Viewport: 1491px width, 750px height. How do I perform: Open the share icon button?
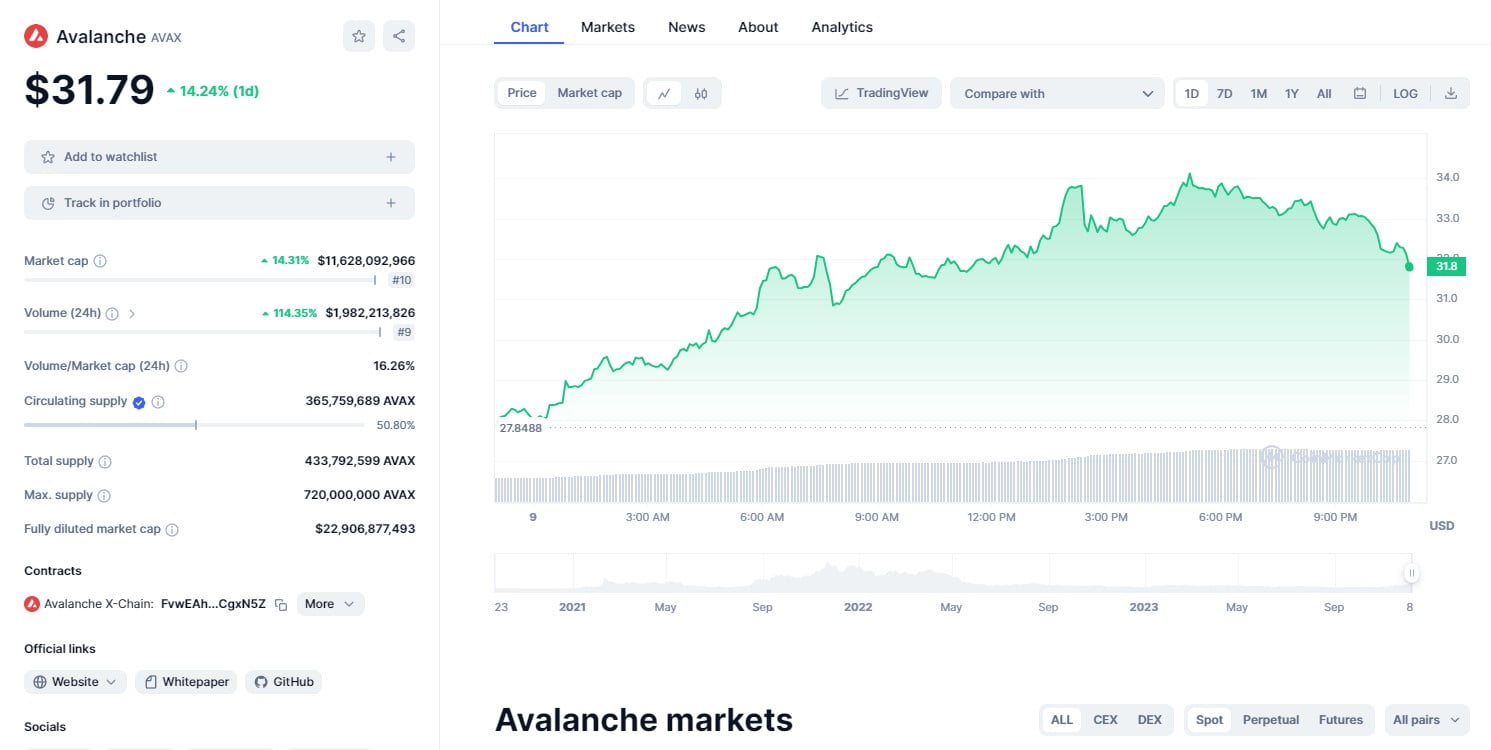(x=399, y=36)
